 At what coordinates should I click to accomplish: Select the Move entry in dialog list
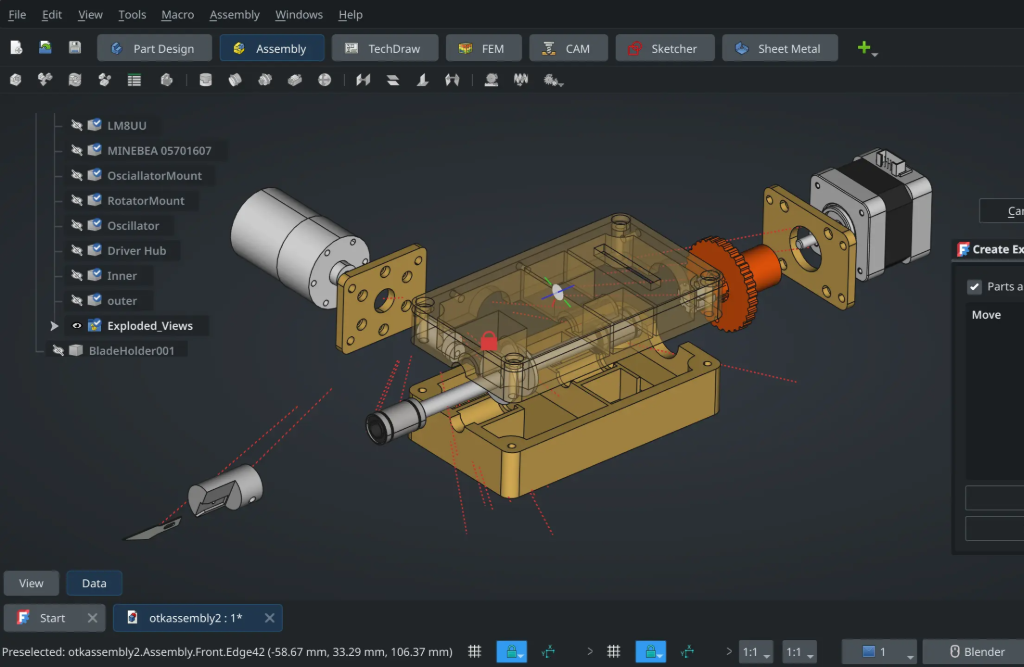[986, 315]
